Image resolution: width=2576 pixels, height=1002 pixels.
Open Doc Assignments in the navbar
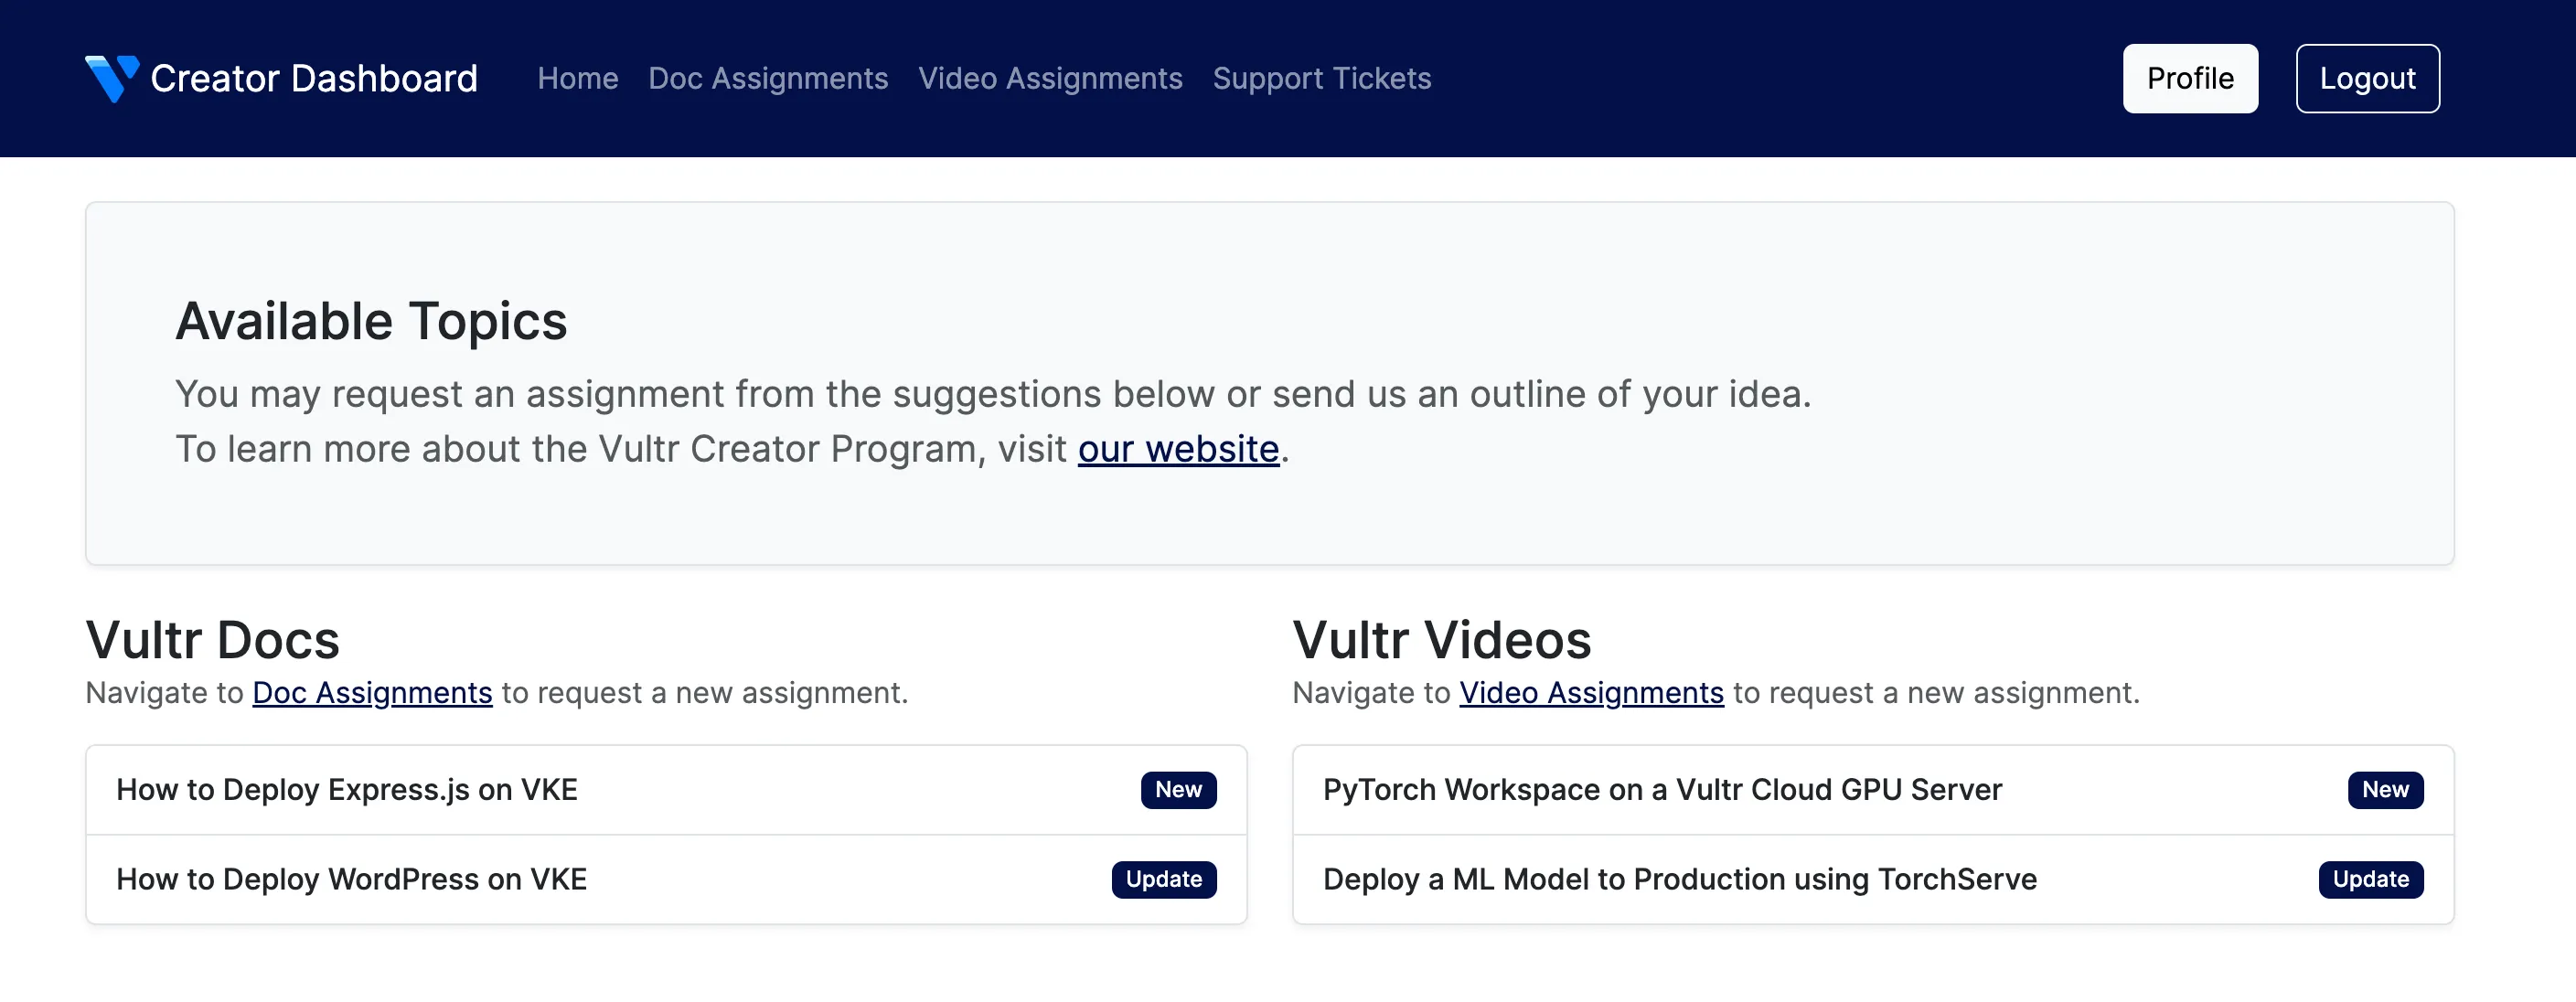pos(768,78)
